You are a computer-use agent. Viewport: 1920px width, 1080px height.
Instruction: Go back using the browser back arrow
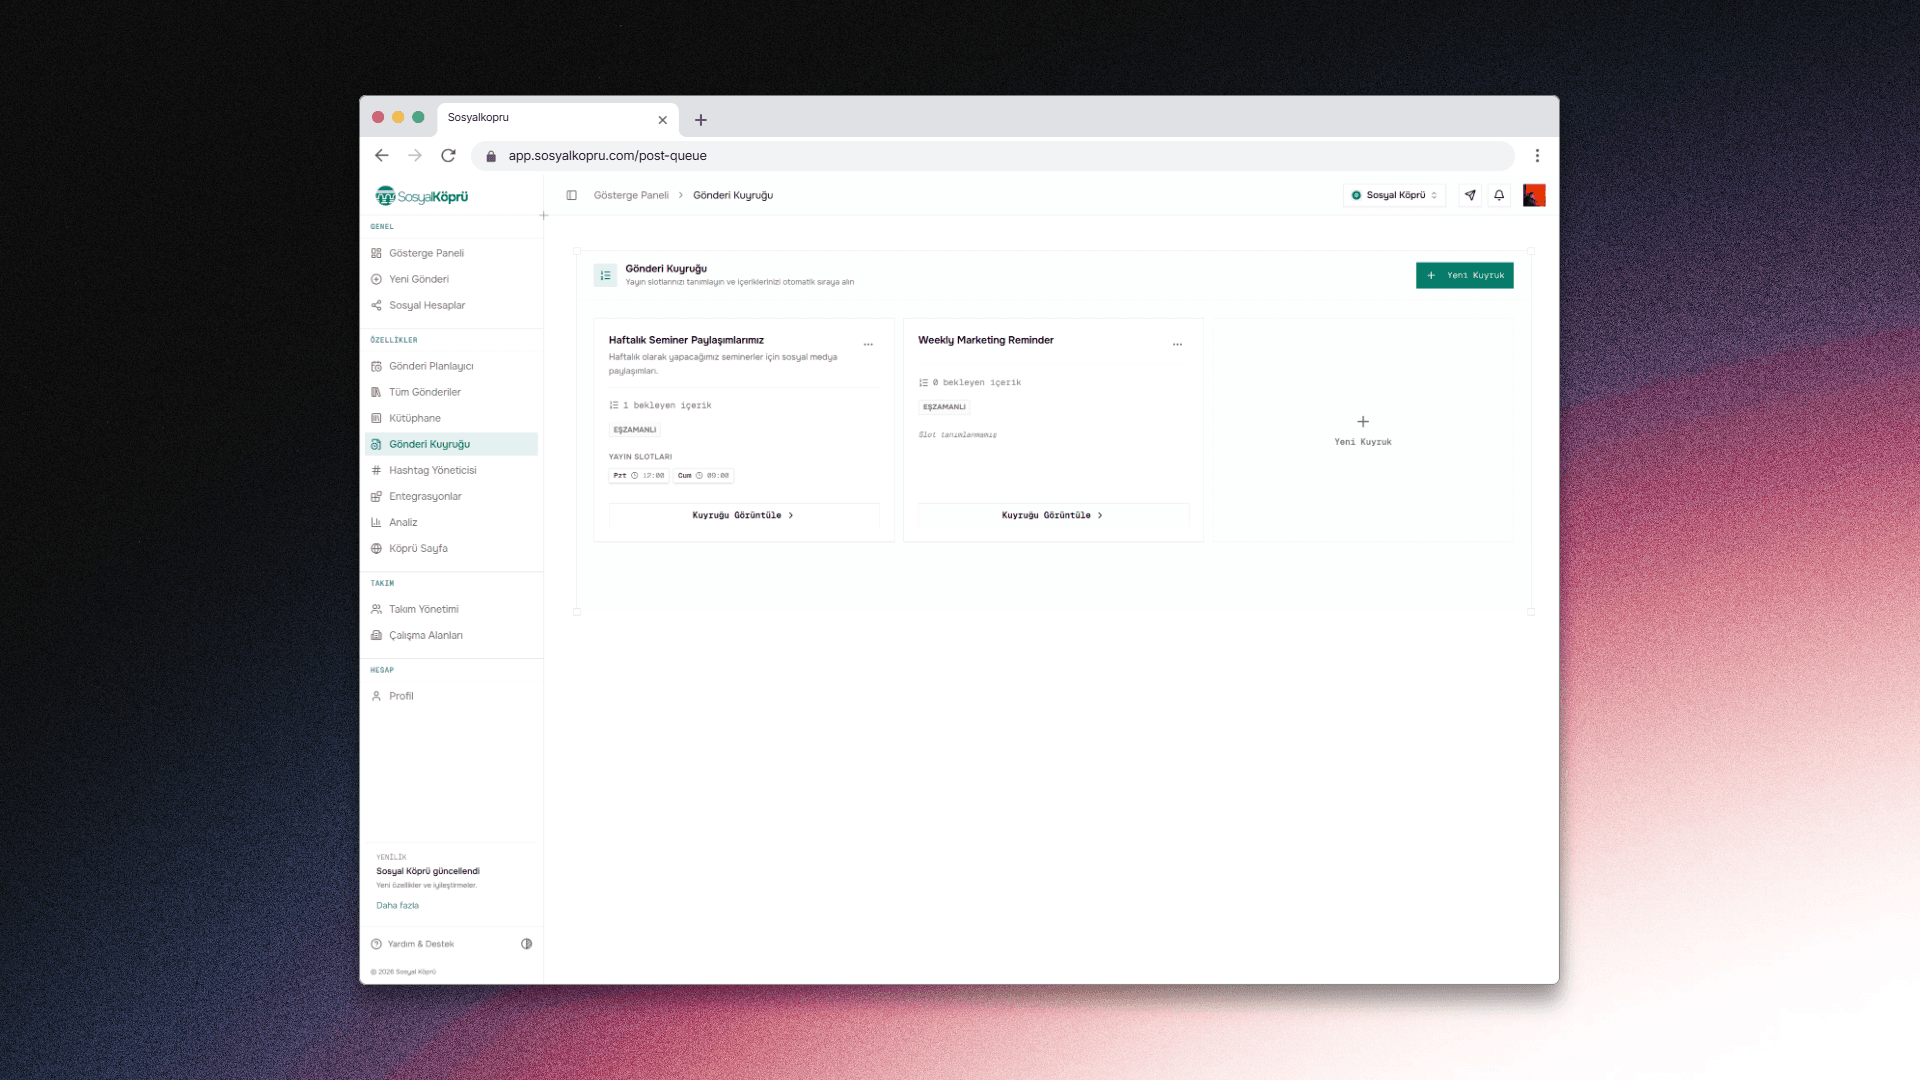(381, 156)
